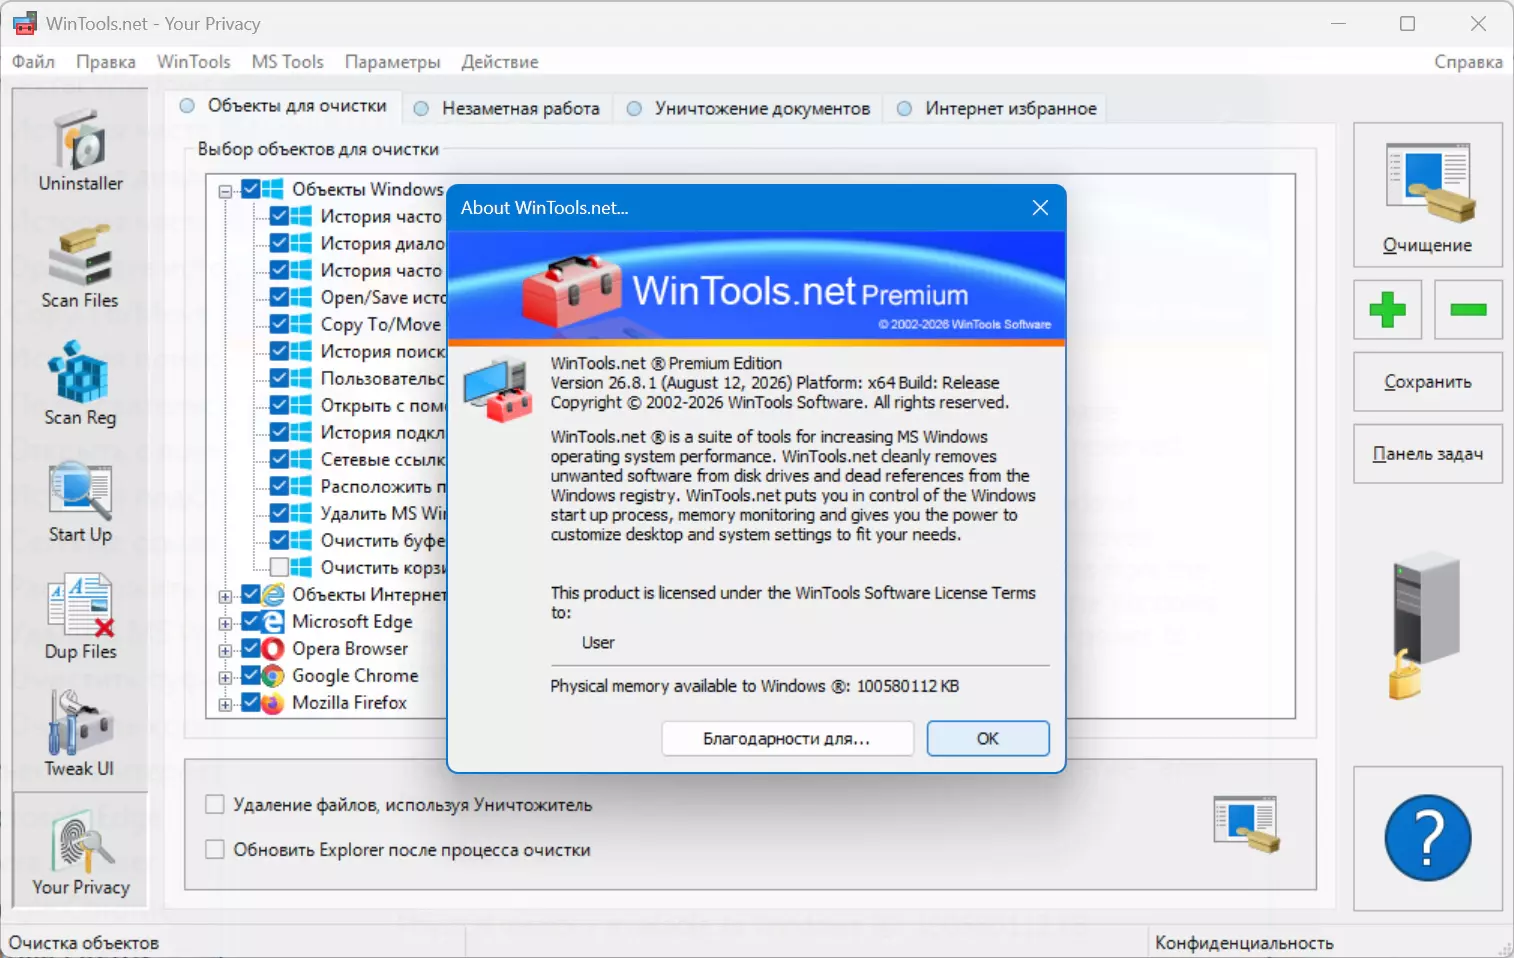Click the Благодарности для... button
The width and height of the screenshot is (1514, 958).
[x=787, y=739]
